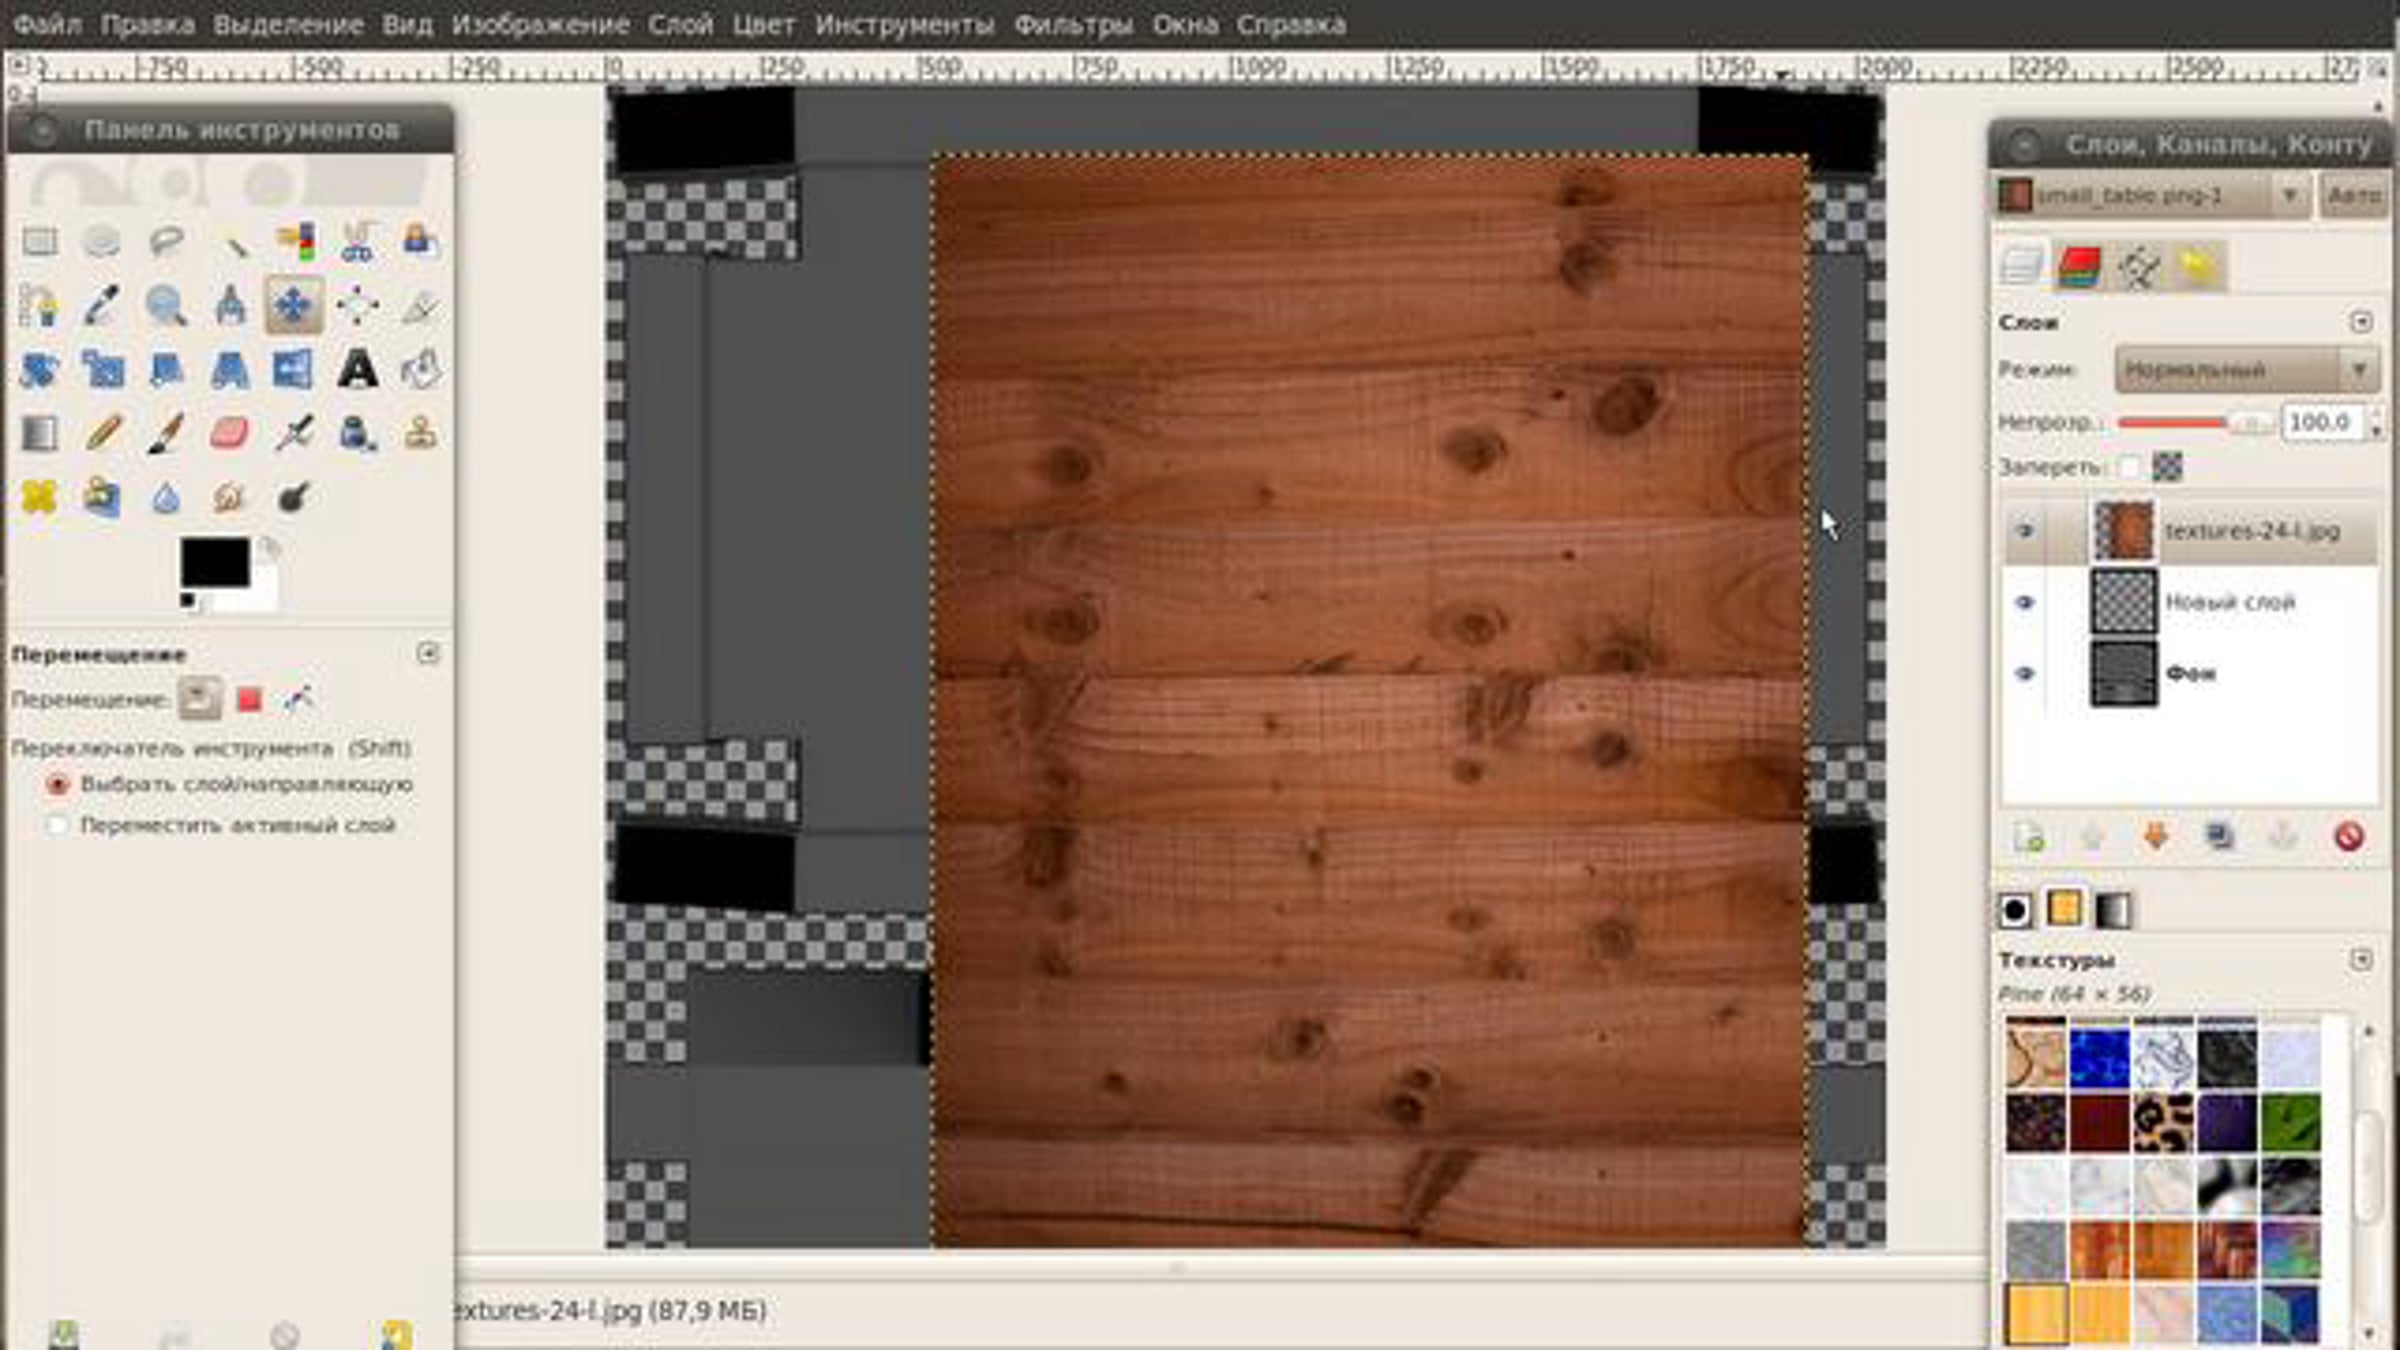This screenshot has height=1350, width=2400.
Task: Select the Text tool
Action: tap(357, 370)
